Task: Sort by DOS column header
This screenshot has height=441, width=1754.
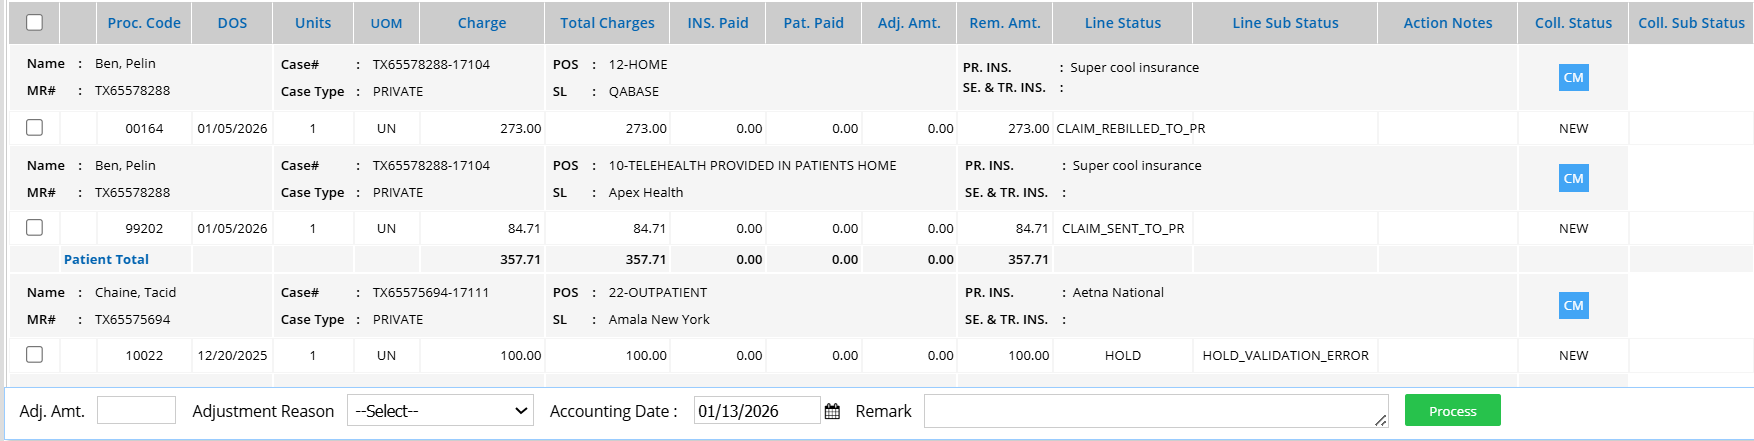Action: [232, 23]
